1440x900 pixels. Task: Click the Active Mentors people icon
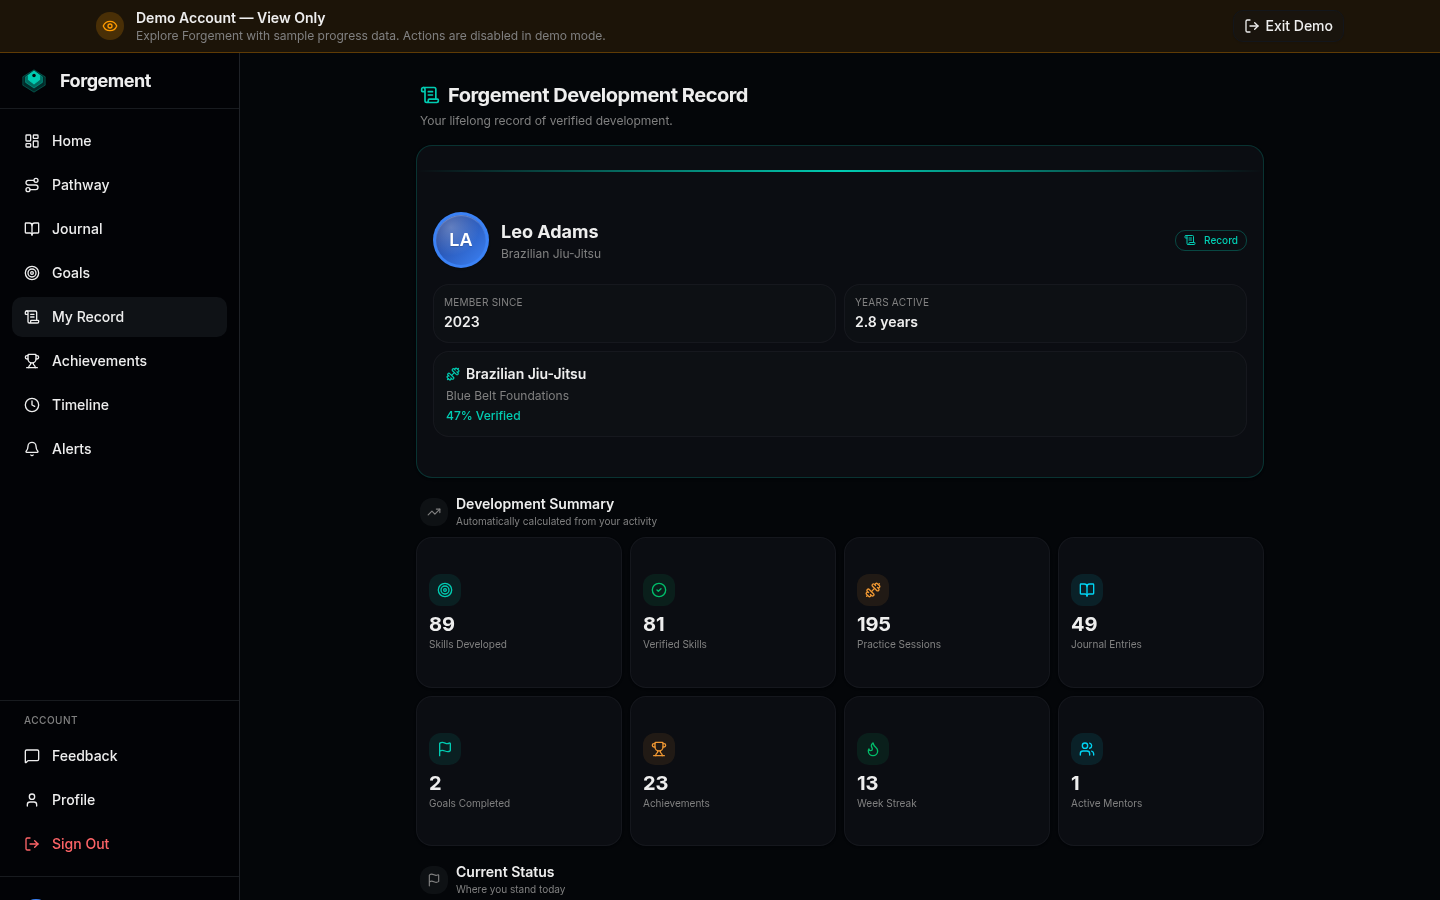click(1087, 749)
